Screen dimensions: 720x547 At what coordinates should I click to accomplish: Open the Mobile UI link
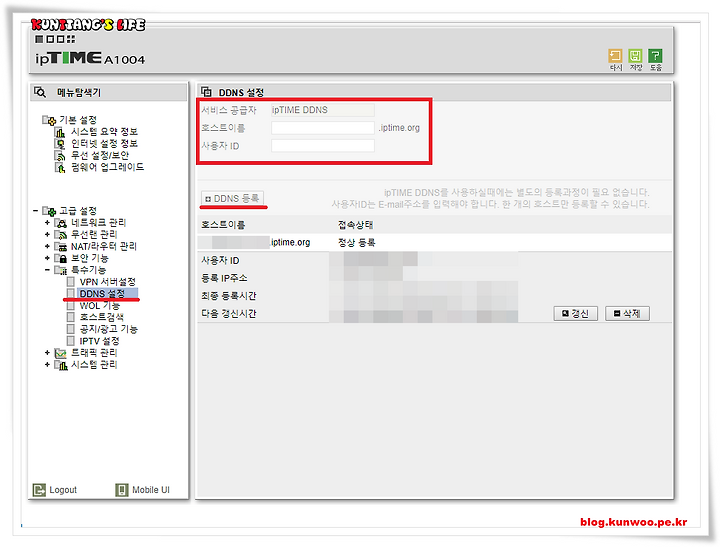151,490
